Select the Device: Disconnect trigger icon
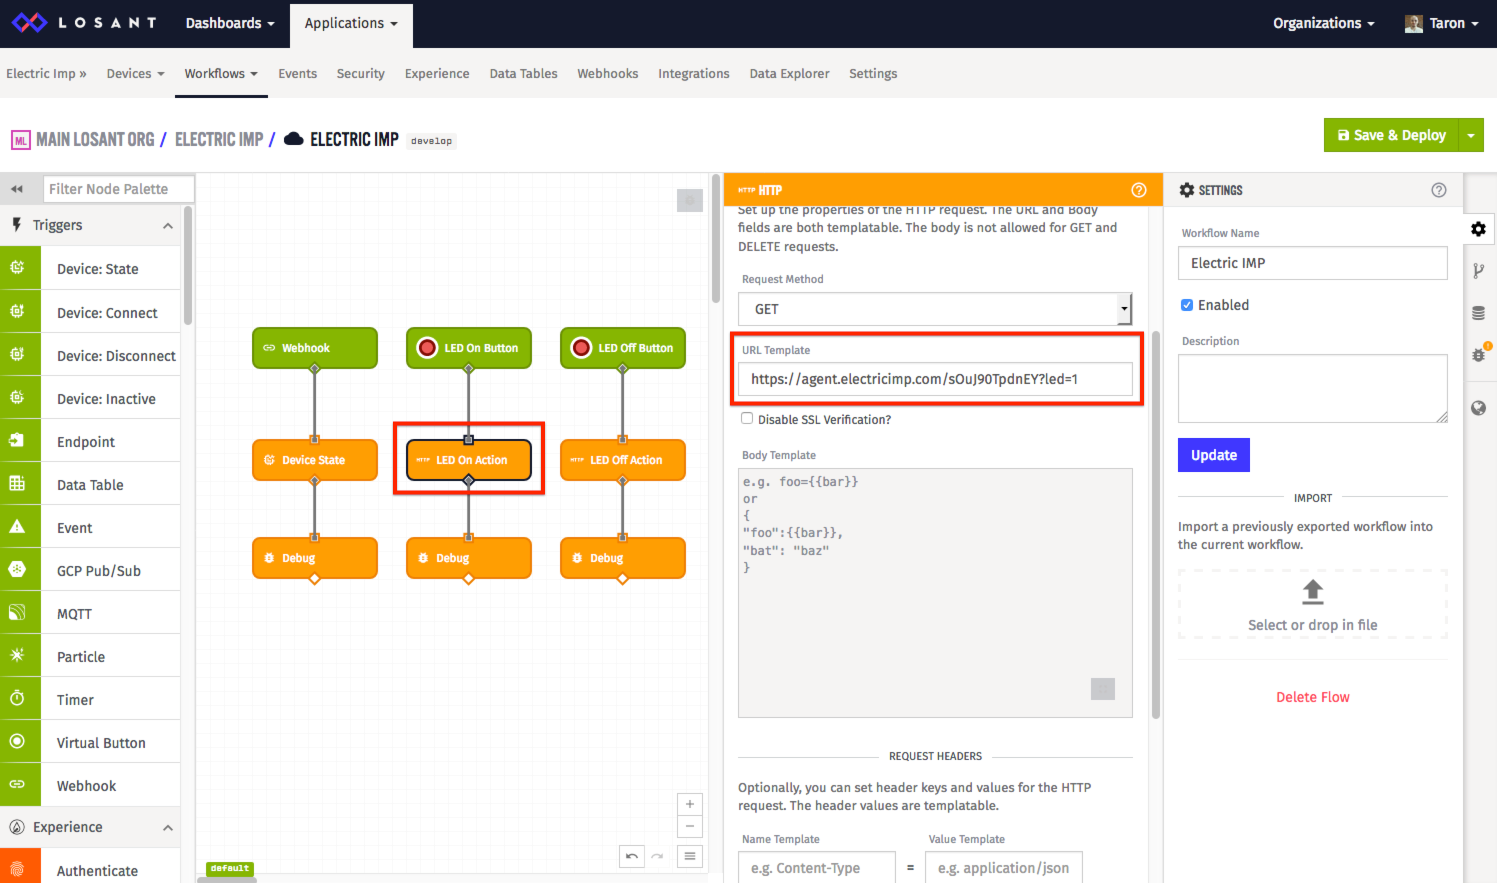 [x=18, y=355]
